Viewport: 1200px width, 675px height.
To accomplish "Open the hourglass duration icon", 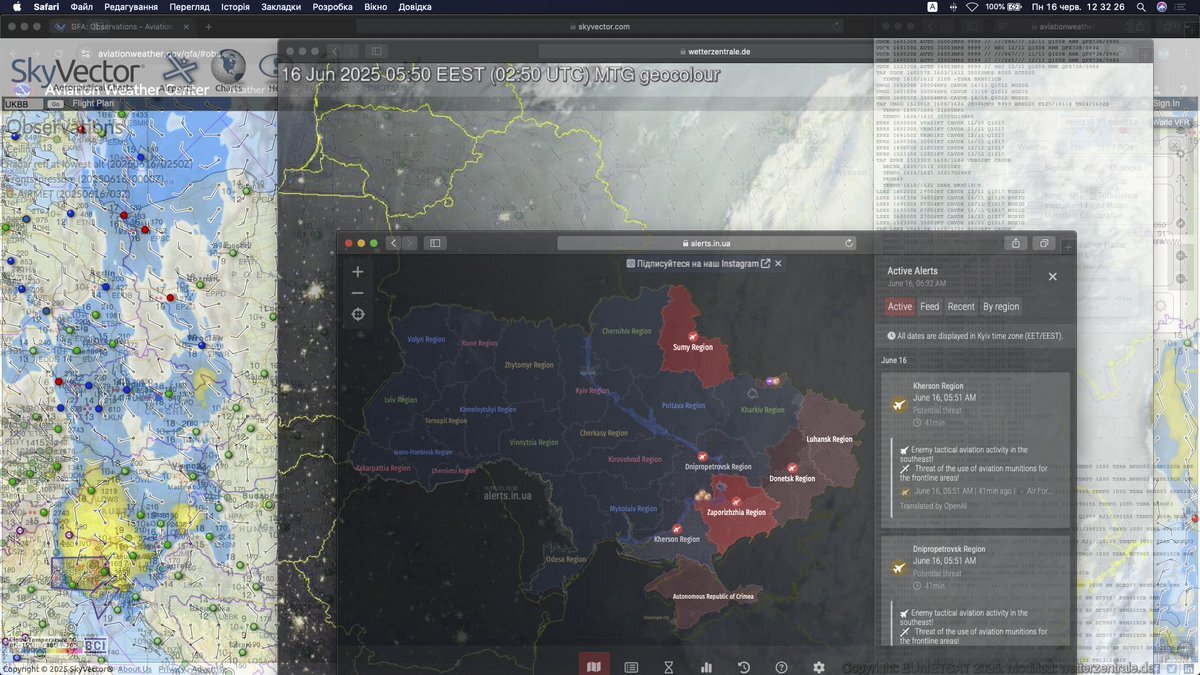I will [x=669, y=667].
